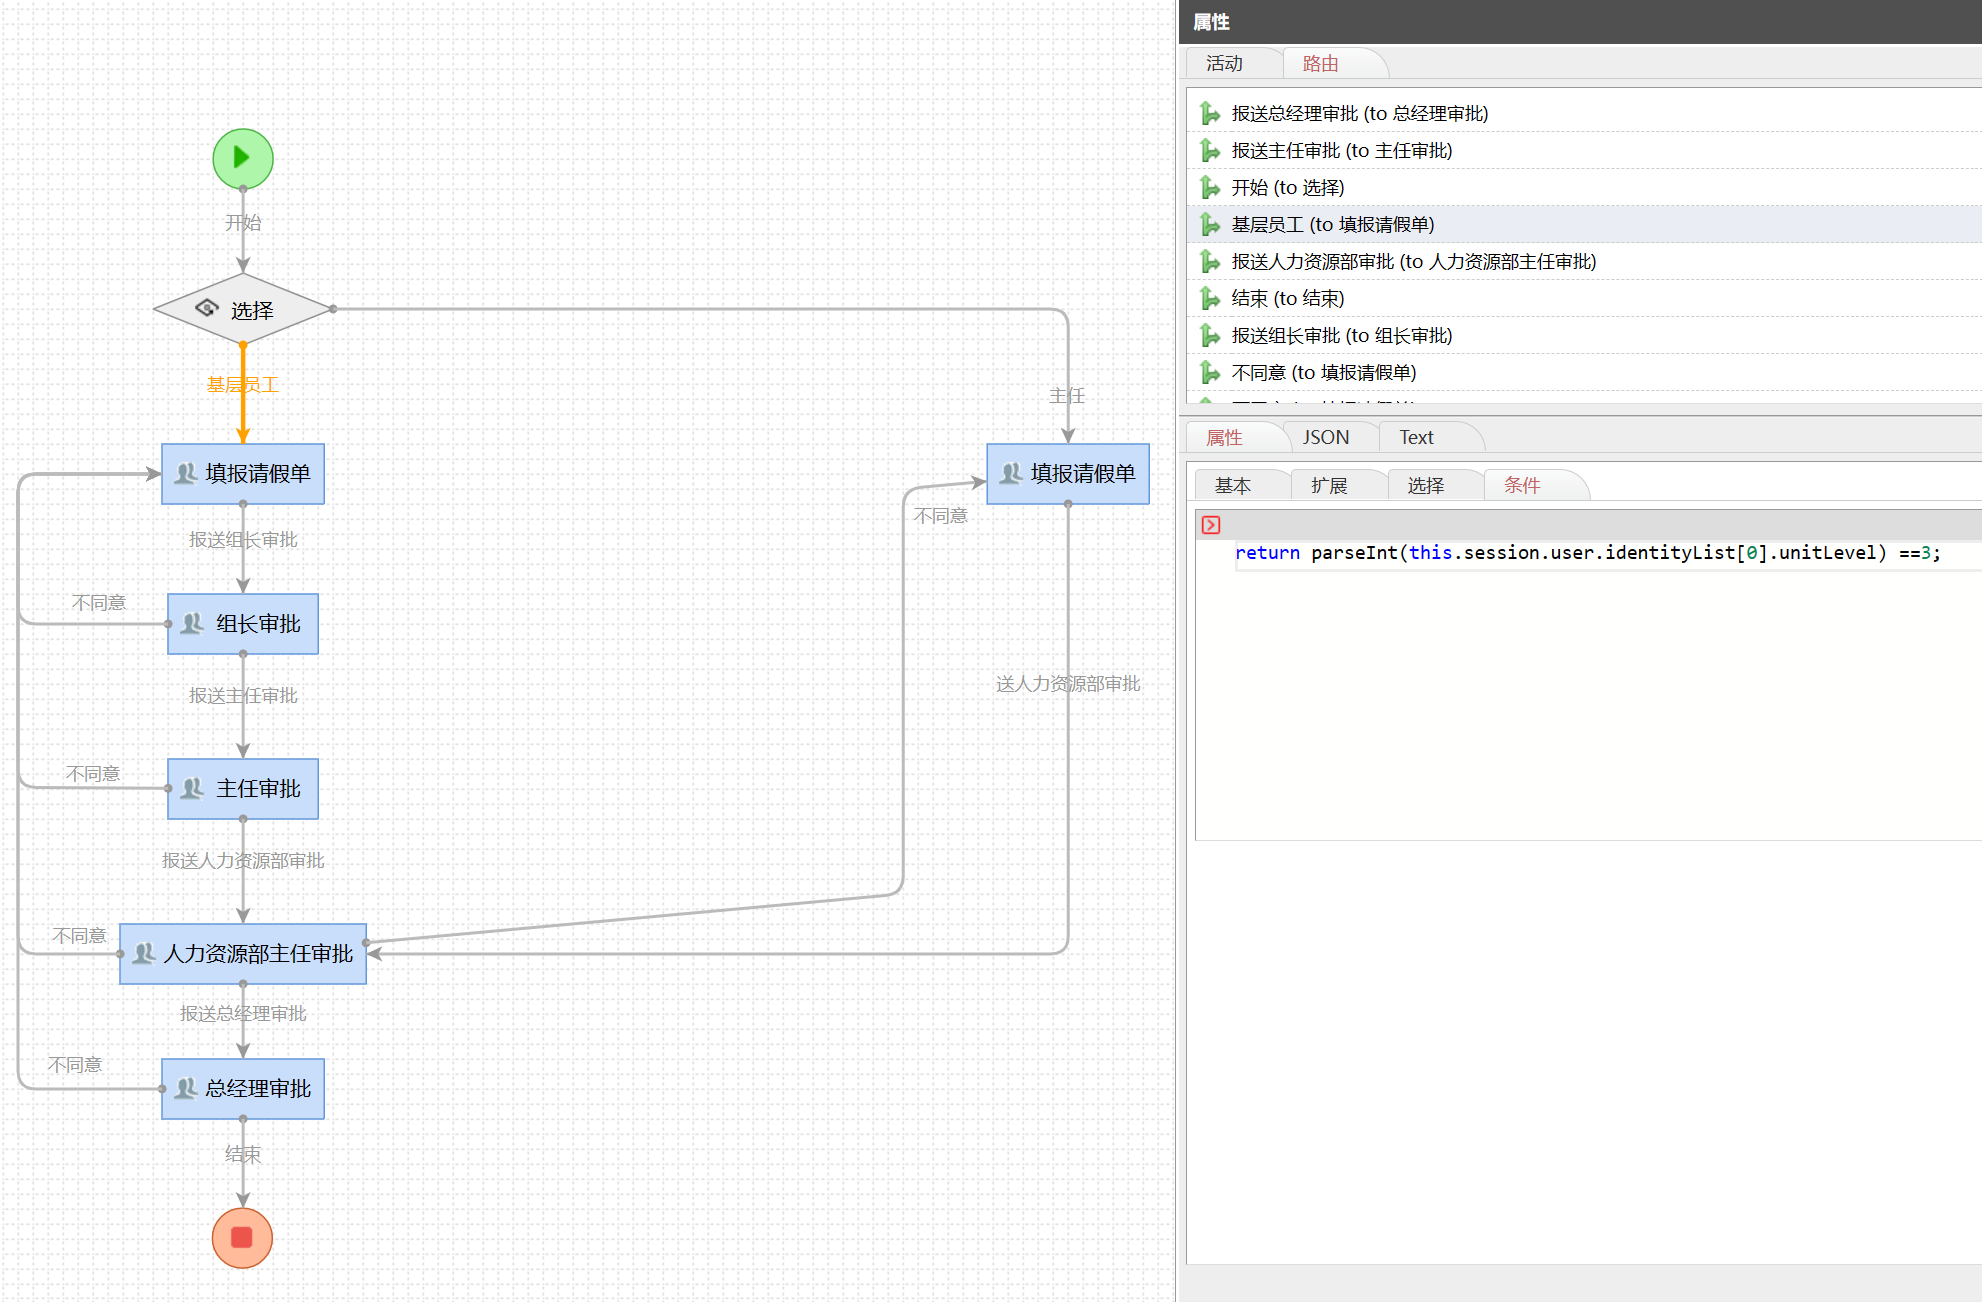1982x1302 pixels.
Task: Select the right-side 填报请假单 node
Action: pyautogui.click(x=1068, y=474)
